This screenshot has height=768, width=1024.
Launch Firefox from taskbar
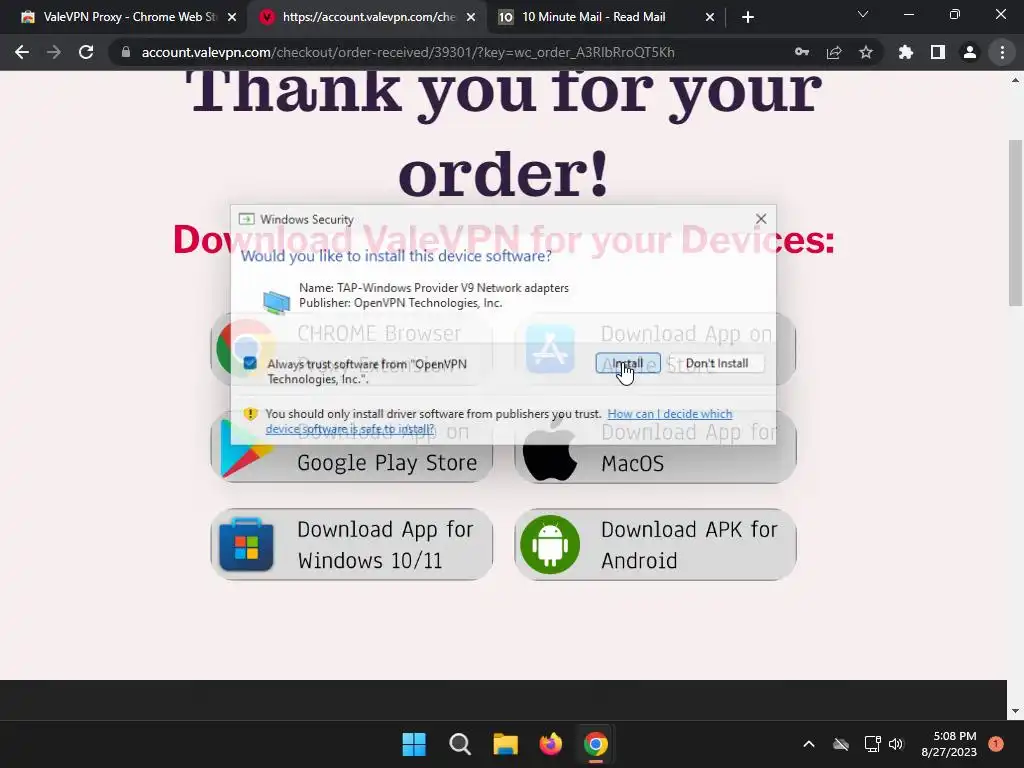pos(551,744)
